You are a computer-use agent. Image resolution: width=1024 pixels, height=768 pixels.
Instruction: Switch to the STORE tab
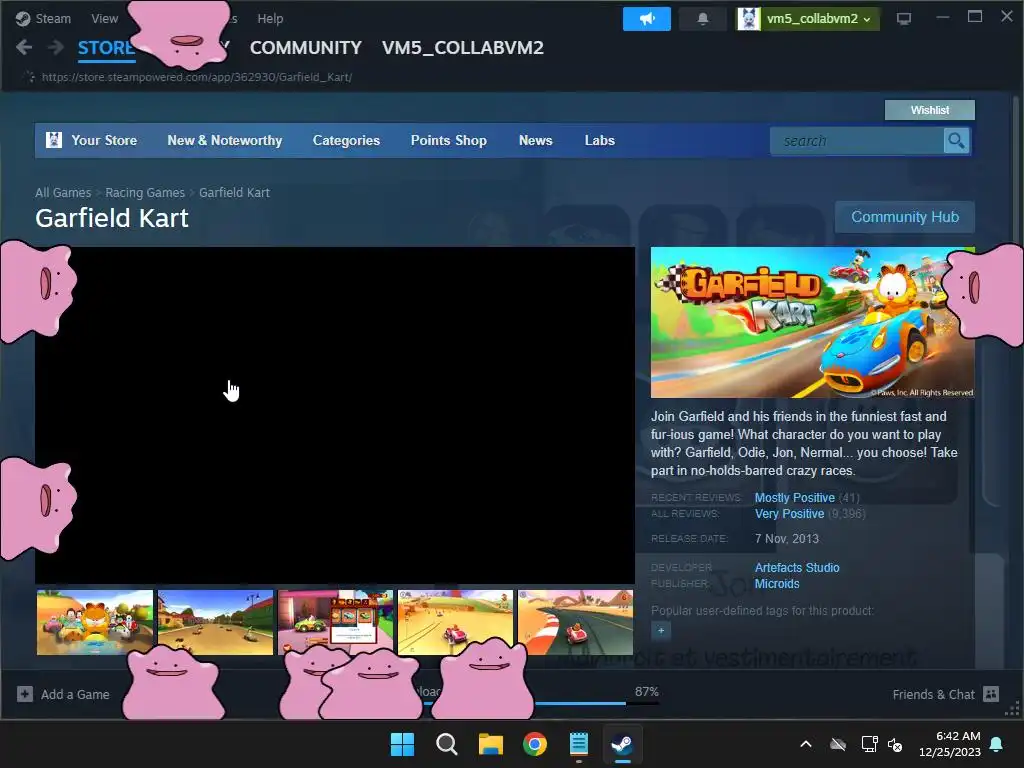click(106, 48)
